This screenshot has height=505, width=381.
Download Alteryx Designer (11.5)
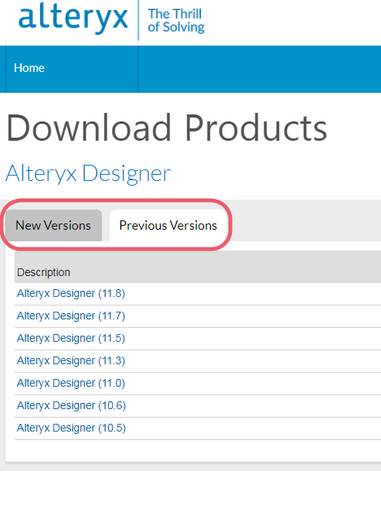71,338
